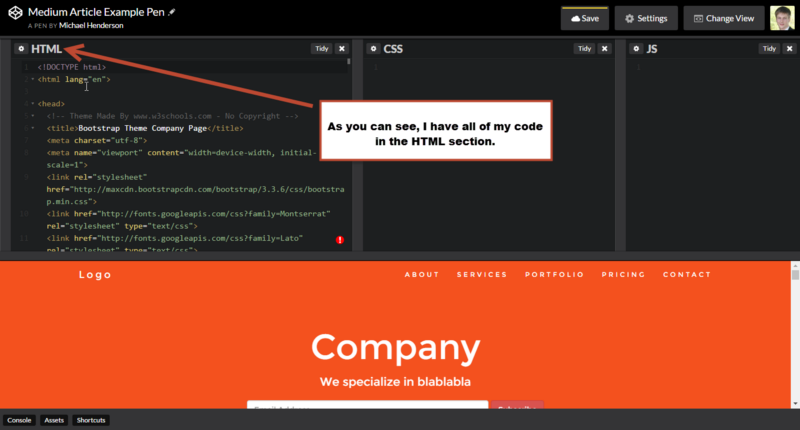This screenshot has width=800, height=430.
Task: Click the PRICING link in preview navbar
Action: click(623, 274)
